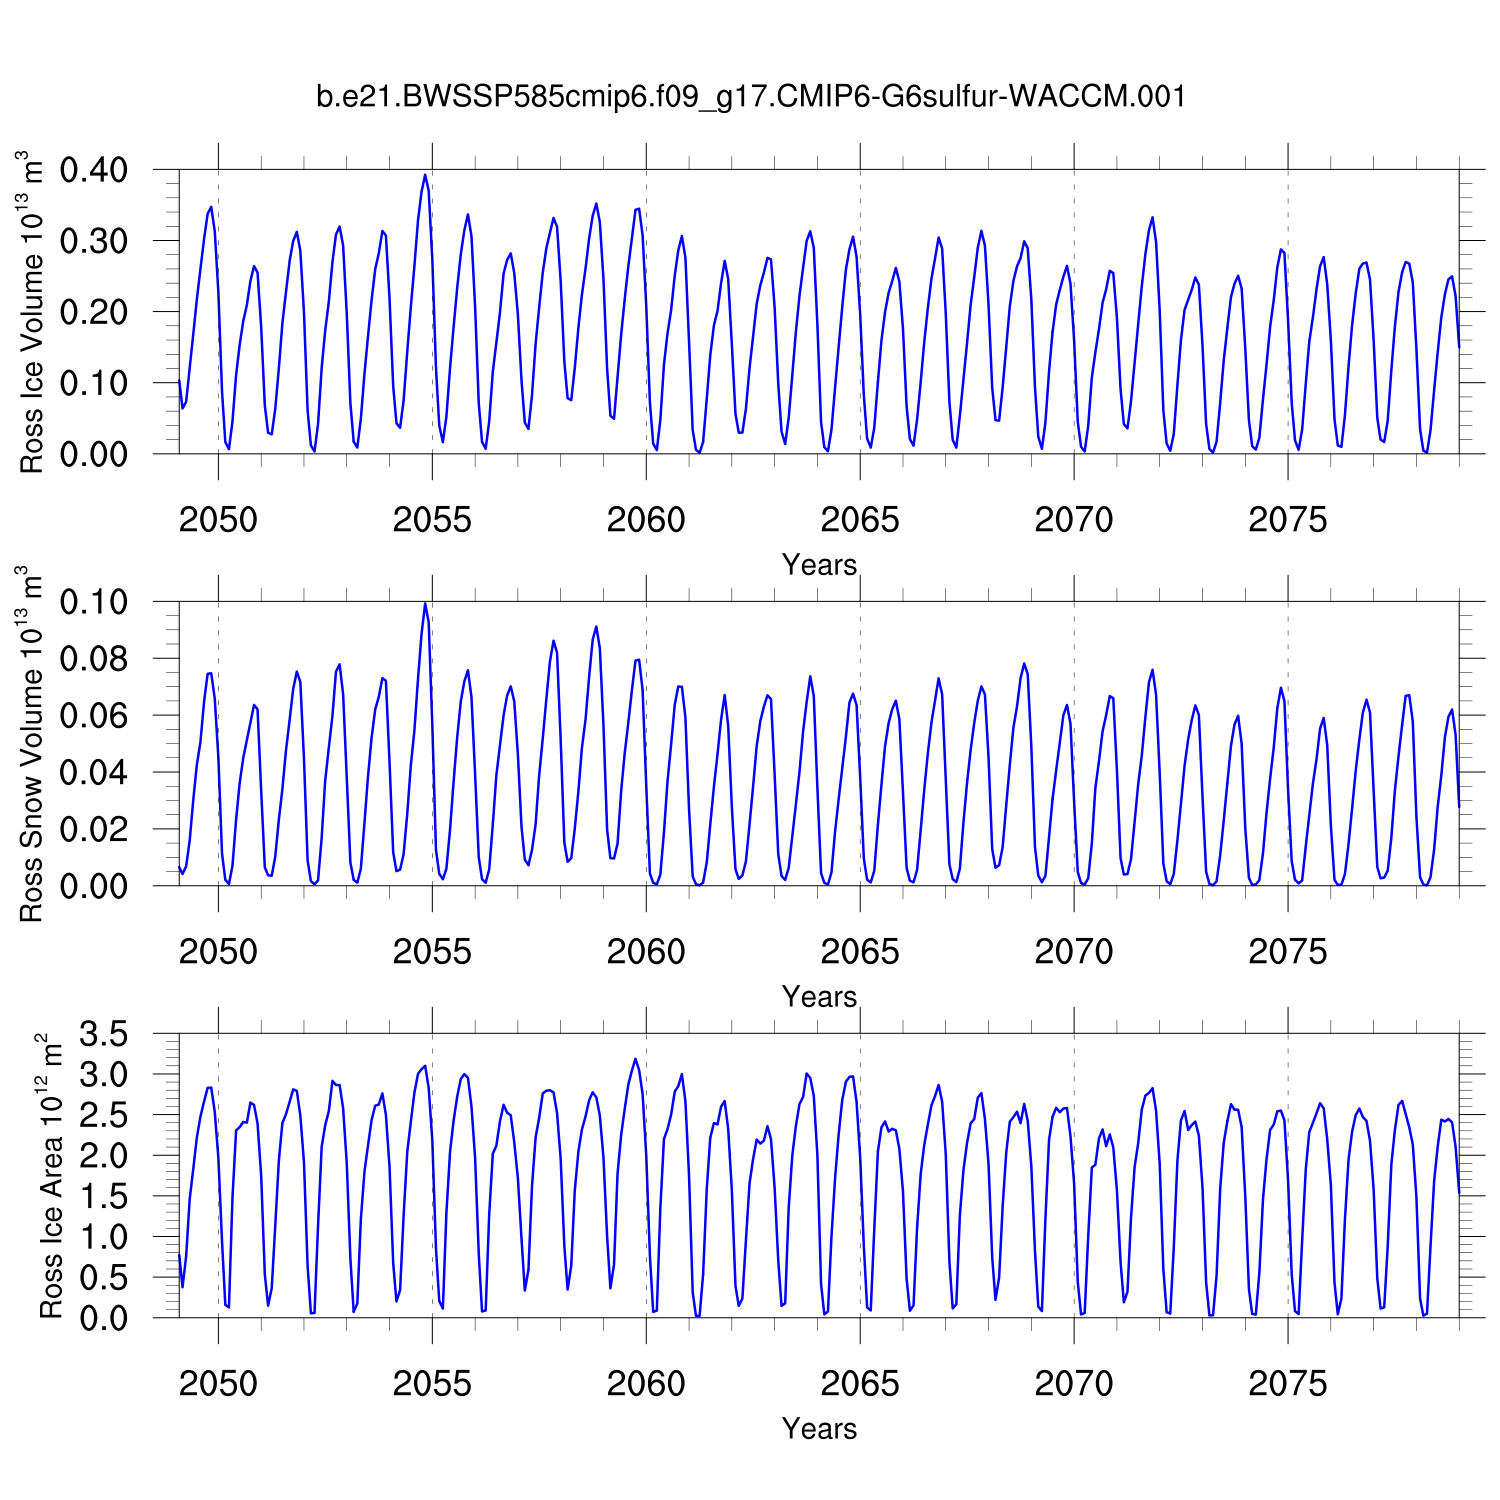Viewport: 1500px width, 1500px height.
Task: Click the Years label under the bottom panel
Action: pyautogui.click(x=819, y=1429)
